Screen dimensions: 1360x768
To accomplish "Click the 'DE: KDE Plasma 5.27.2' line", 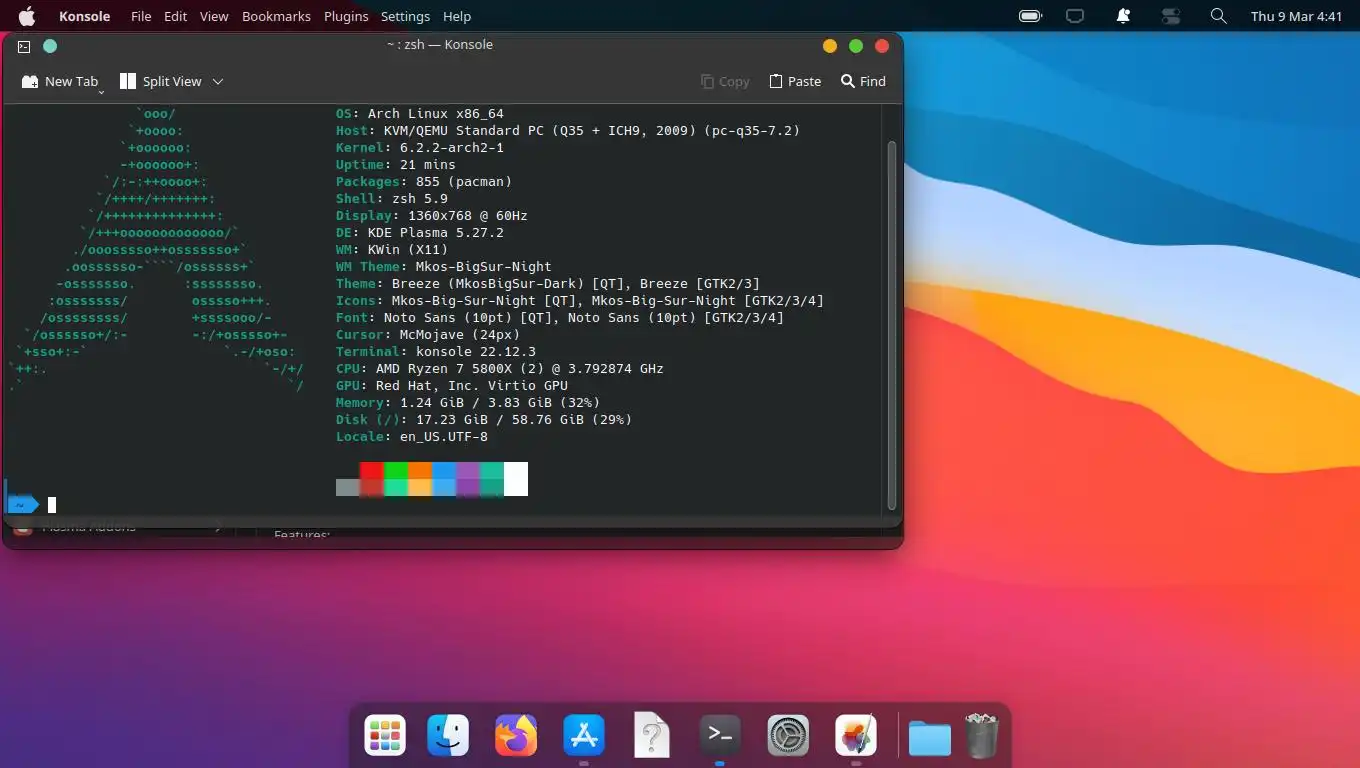I will tap(420, 233).
